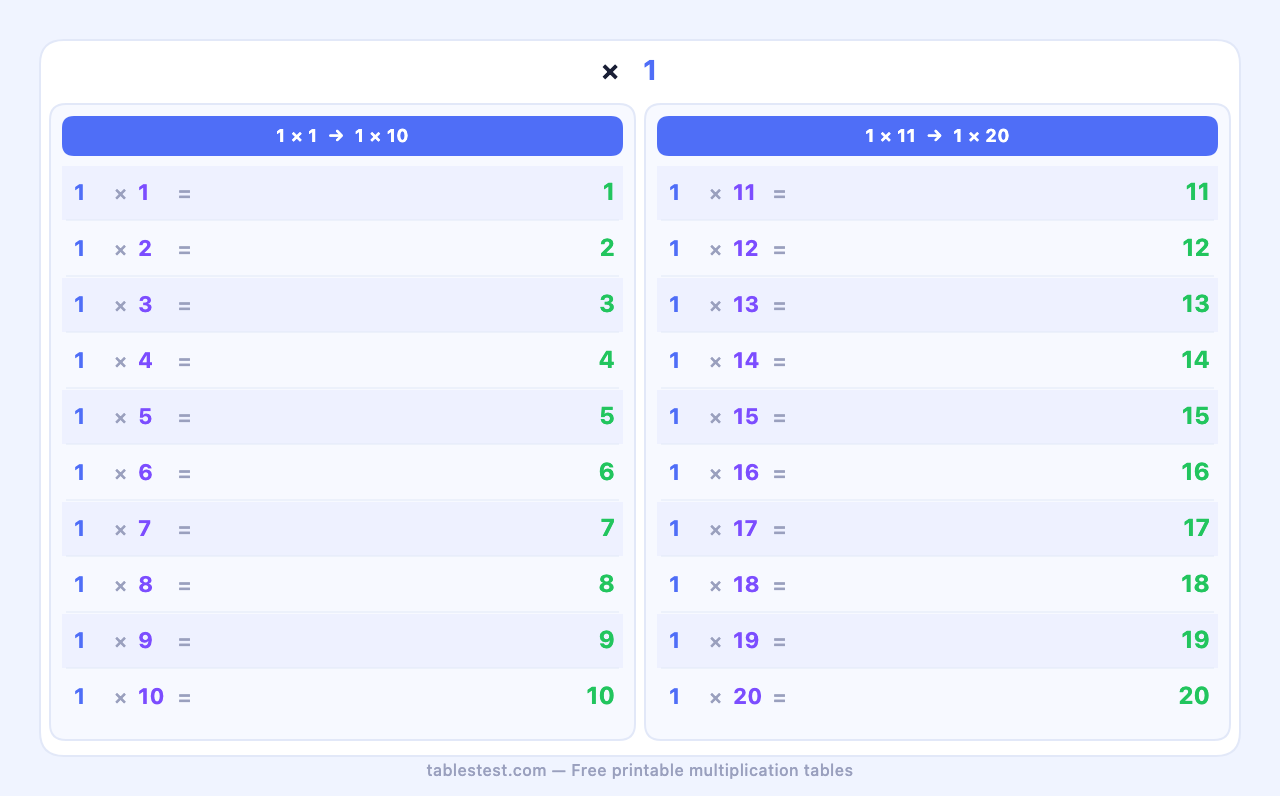
Task: Click the blue number 1 title at top
Action: pyautogui.click(x=650, y=71)
